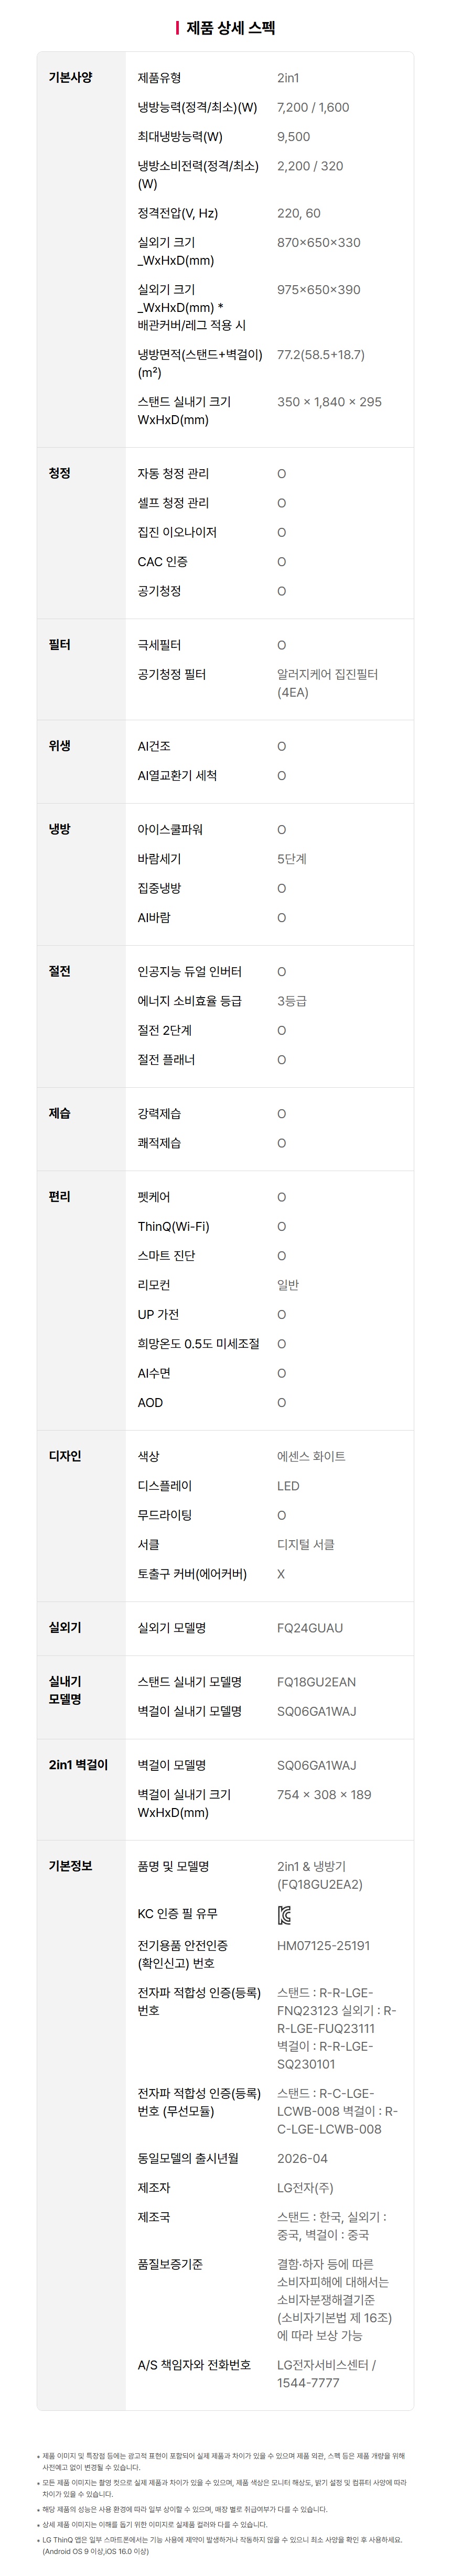Select the HM07125-25191 safety certification number

point(323,1946)
